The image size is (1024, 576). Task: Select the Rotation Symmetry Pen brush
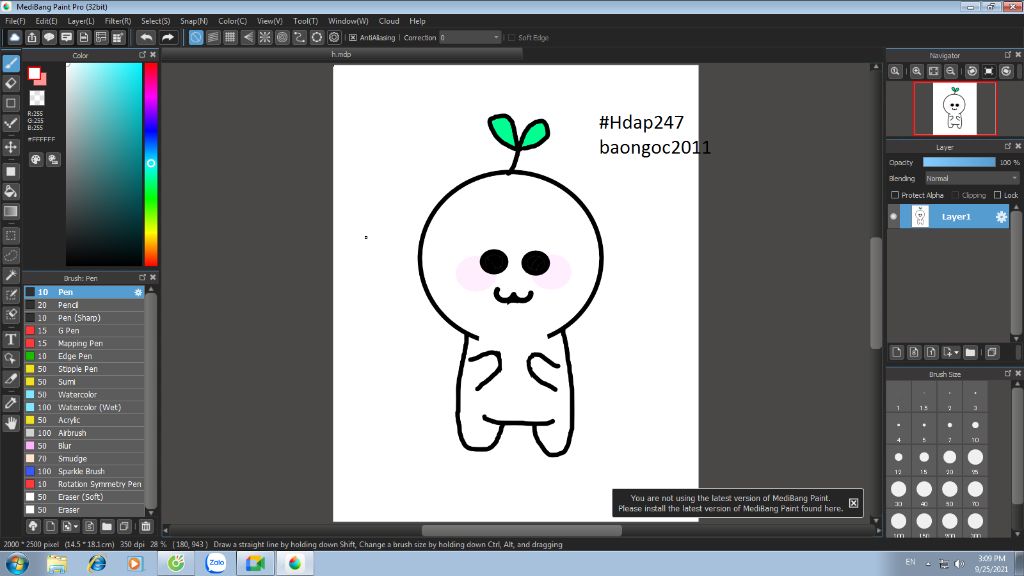pyautogui.click(x=84, y=485)
